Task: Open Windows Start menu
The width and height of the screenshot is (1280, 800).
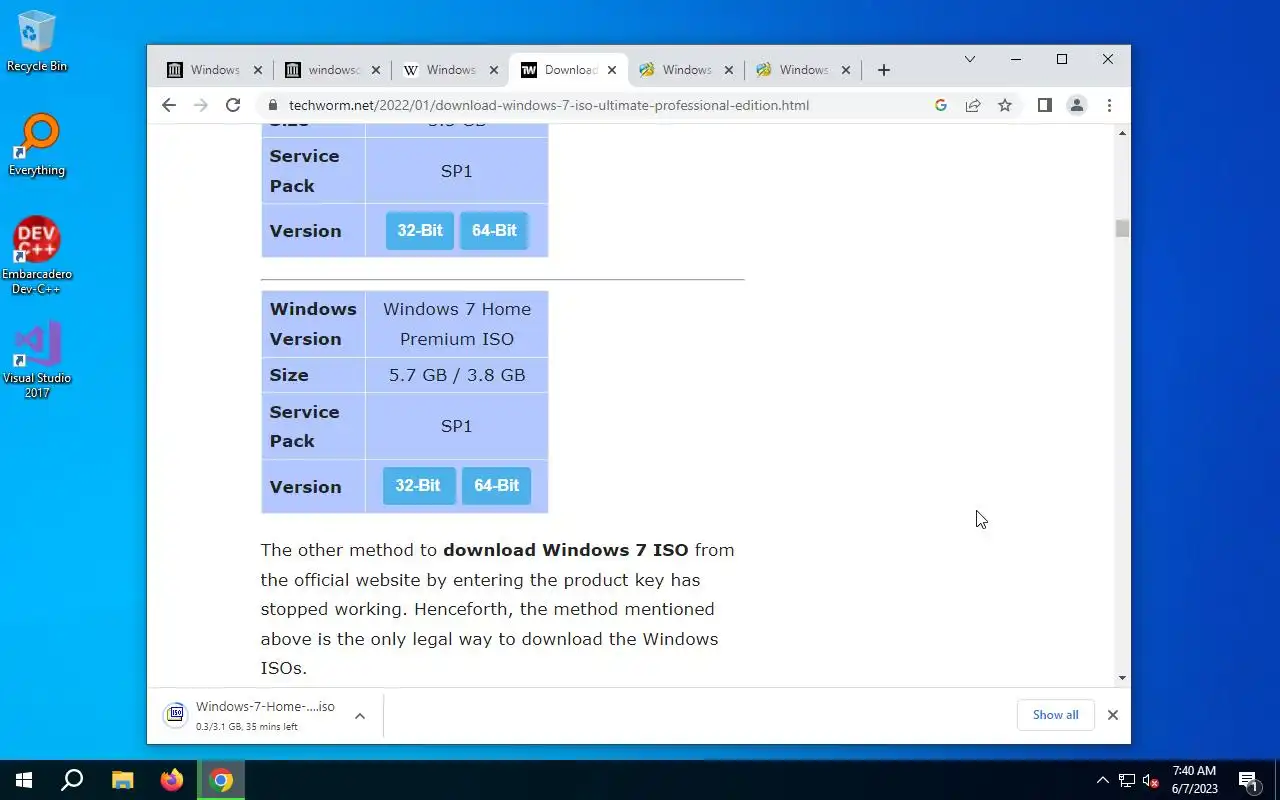Action: 24,780
